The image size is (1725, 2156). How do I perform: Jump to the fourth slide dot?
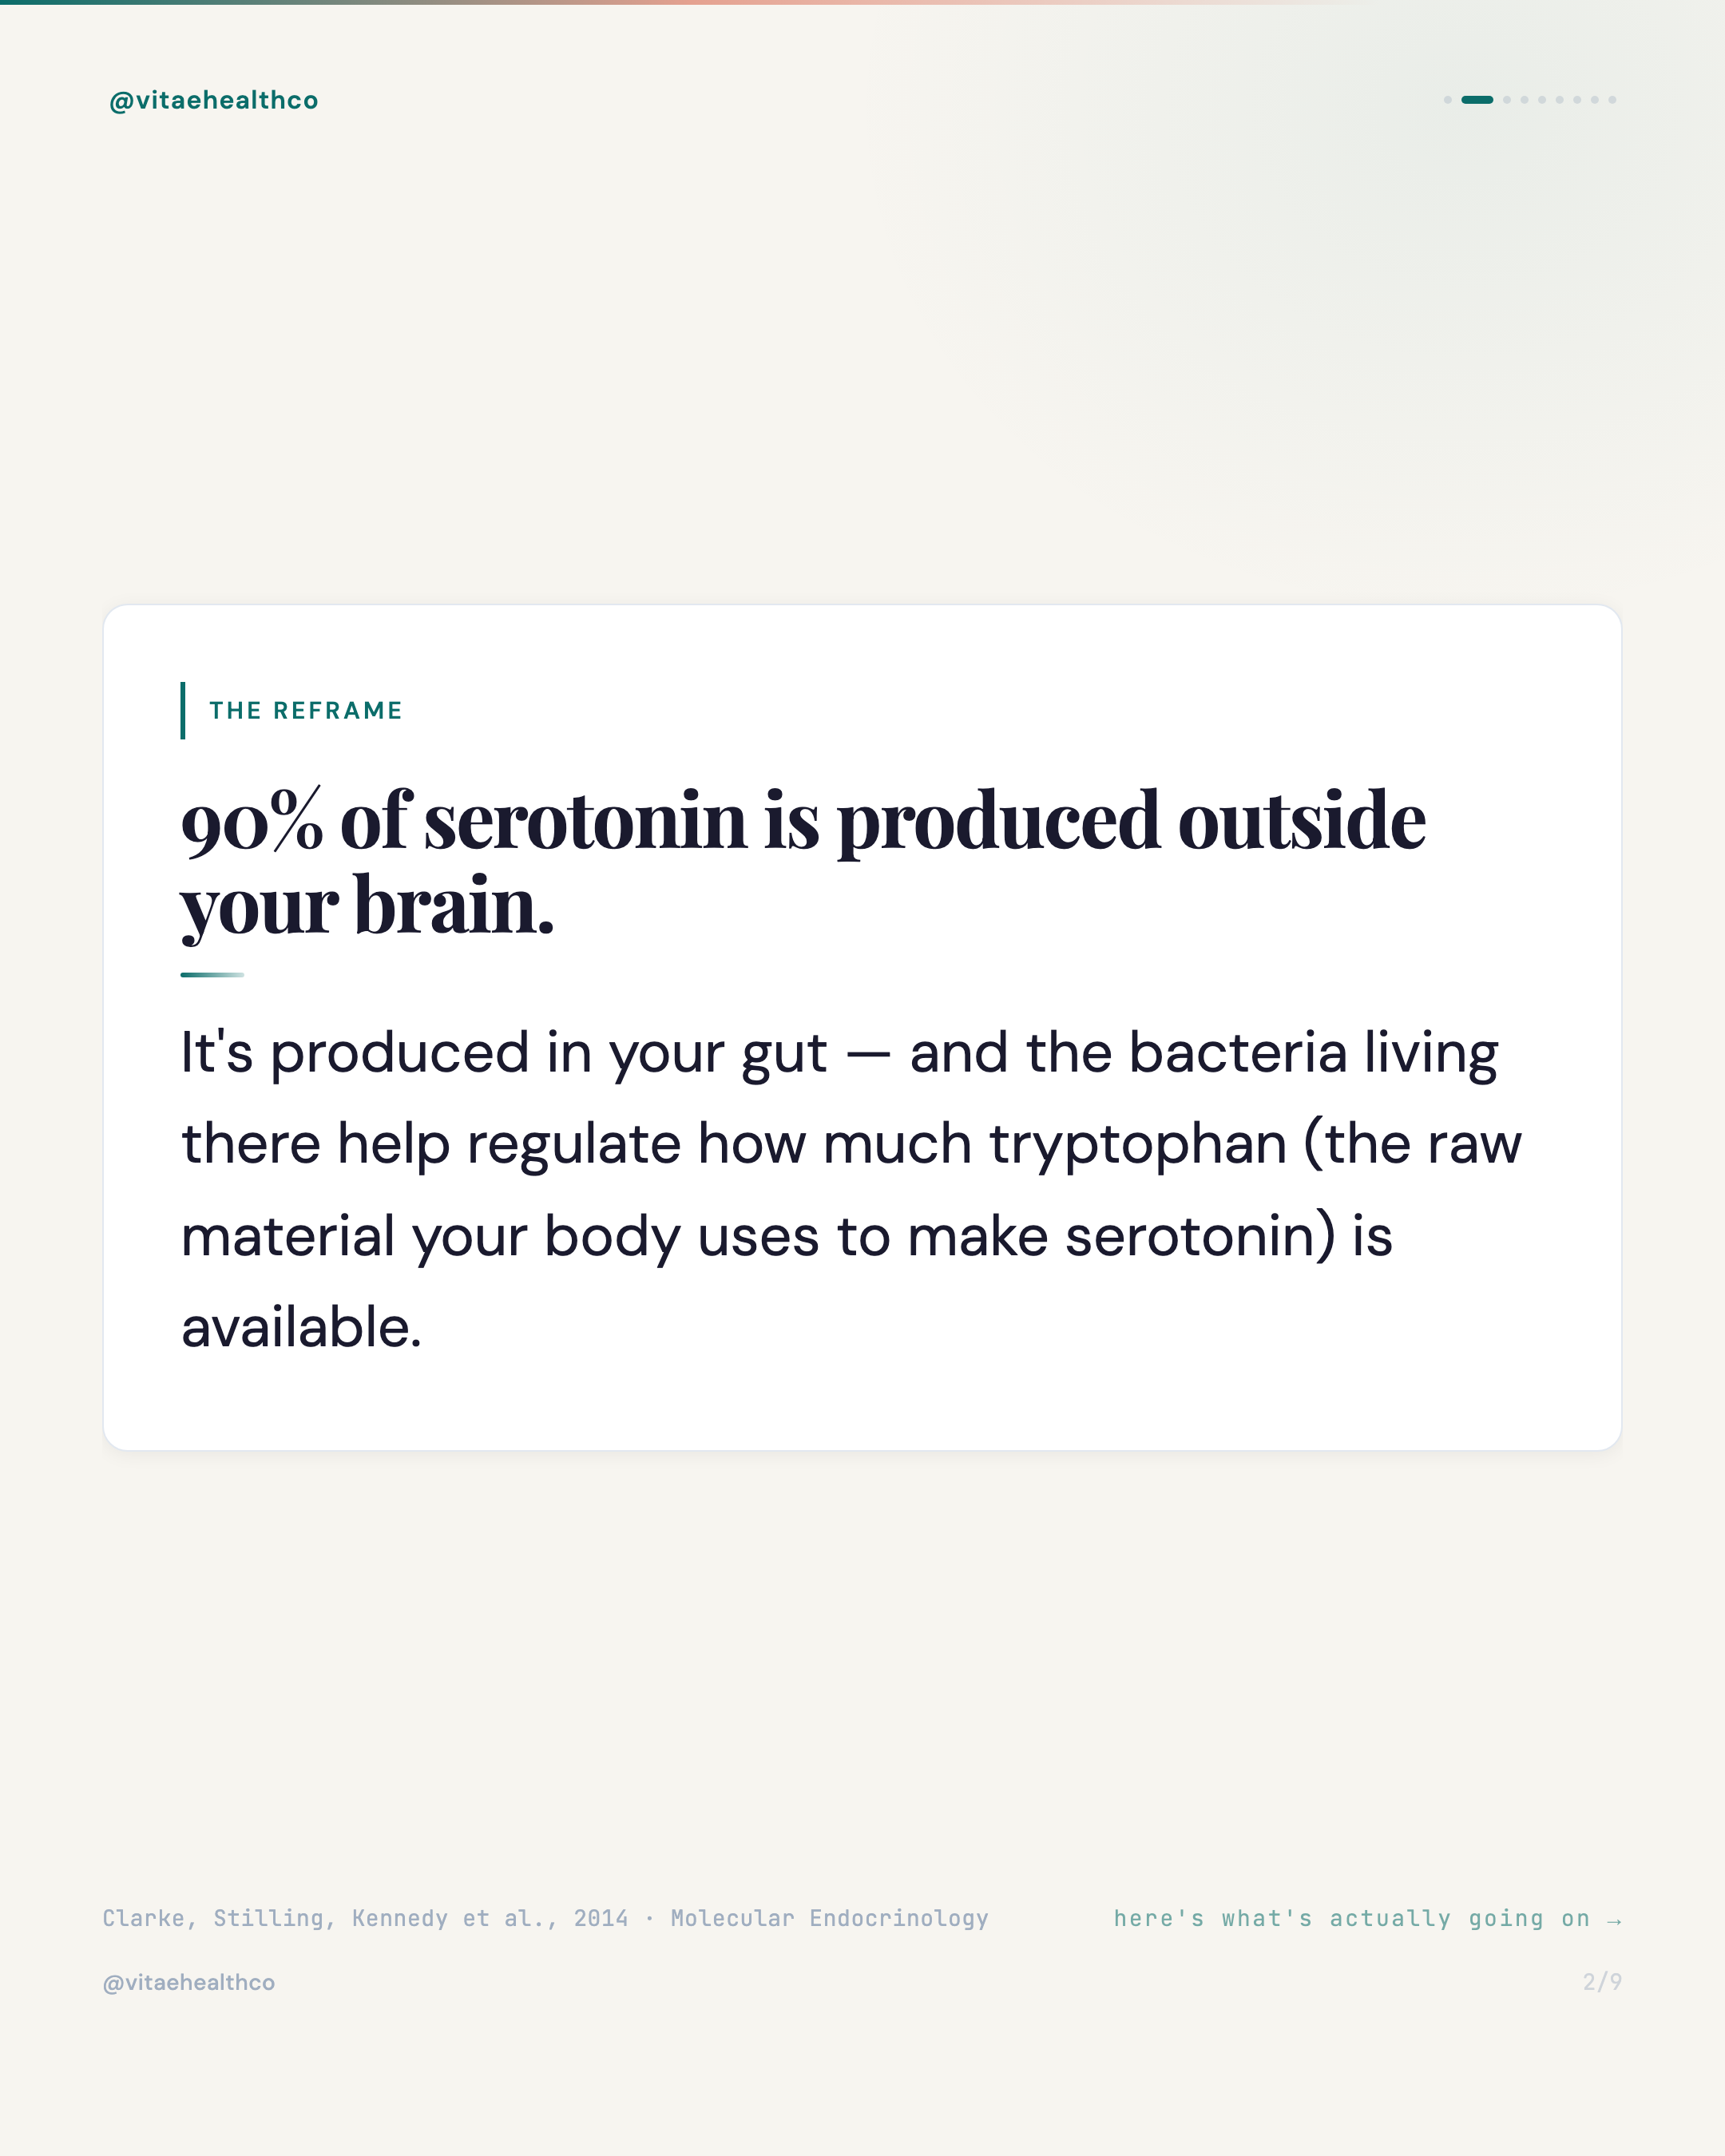pyautogui.click(x=1525, y=100)
